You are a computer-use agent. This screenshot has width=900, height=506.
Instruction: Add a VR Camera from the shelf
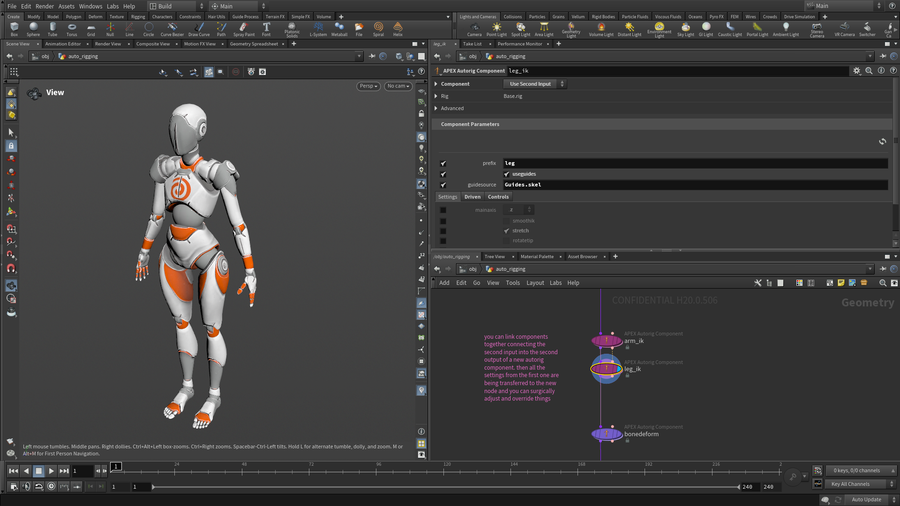pyautogui.click(x=844, y=29)
